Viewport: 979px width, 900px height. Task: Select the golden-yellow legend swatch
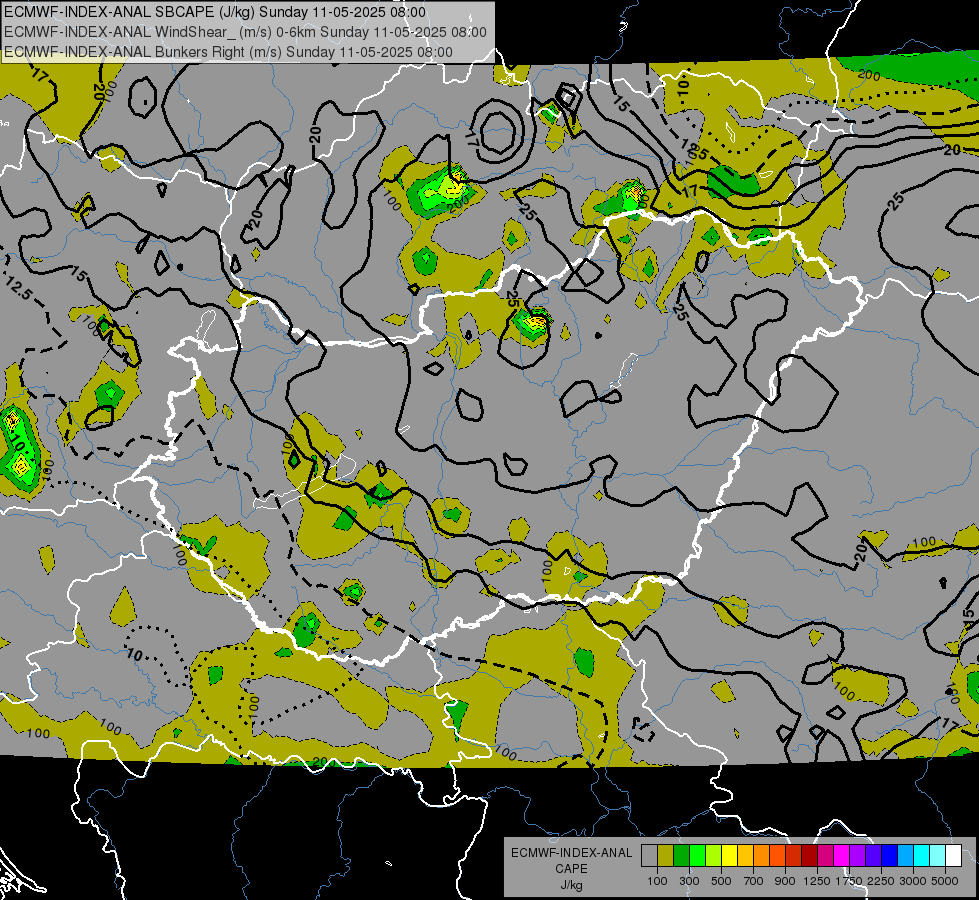[745, 856]
